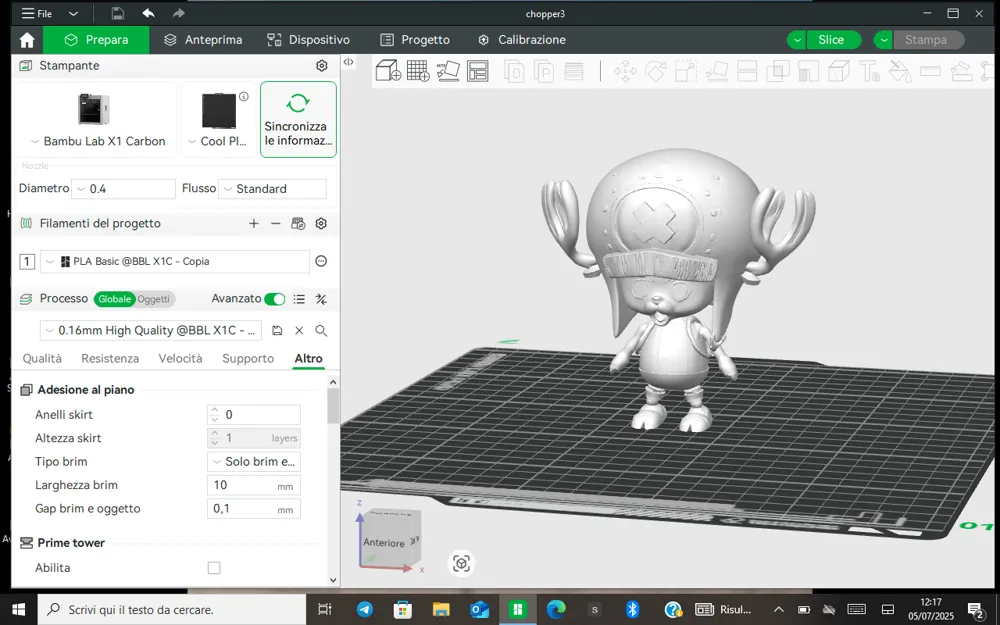Open filament settings gear icon
Screen dimensions: 1000x625
[321, 223]
